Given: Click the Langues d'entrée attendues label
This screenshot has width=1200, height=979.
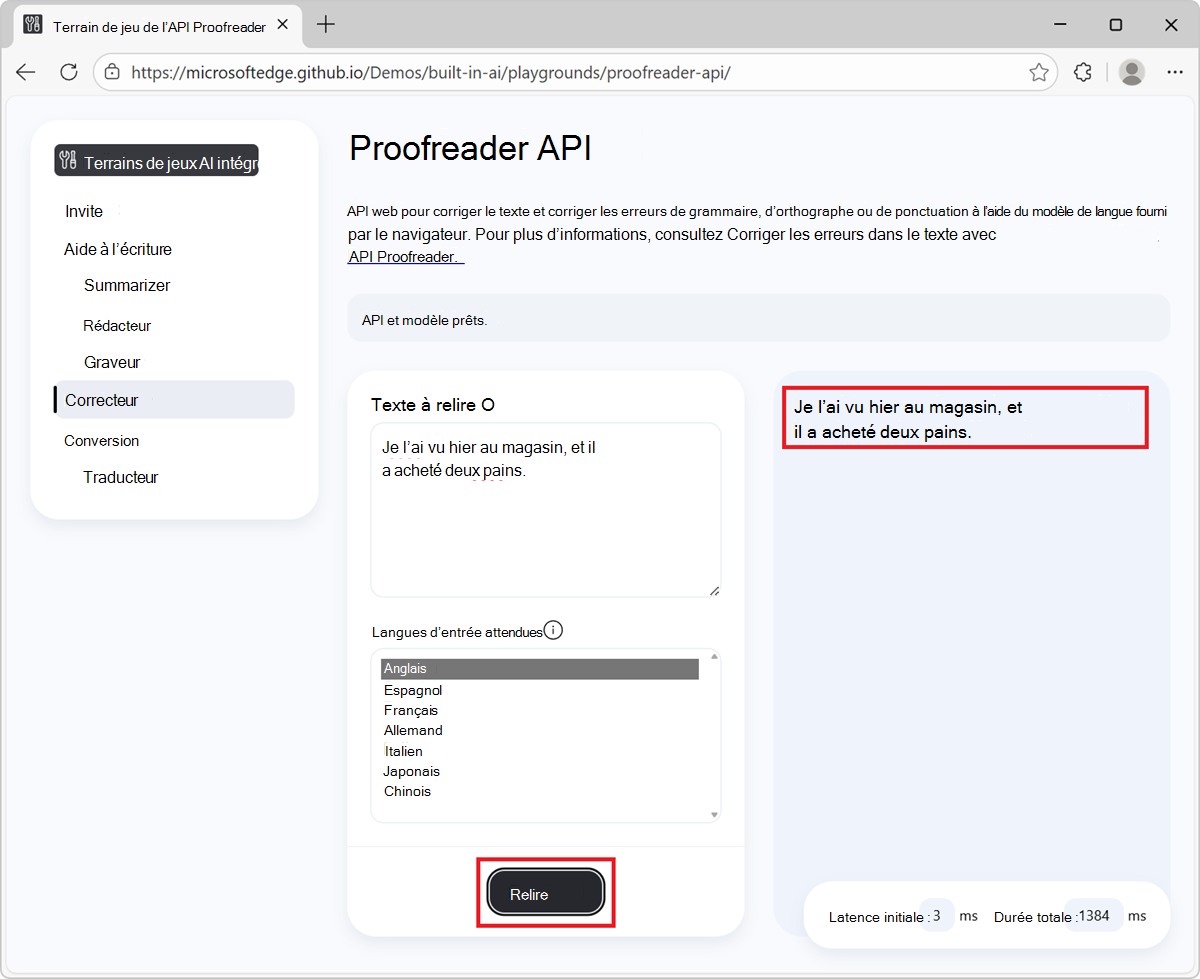Looking at the screenshot, I should point(457,632).
